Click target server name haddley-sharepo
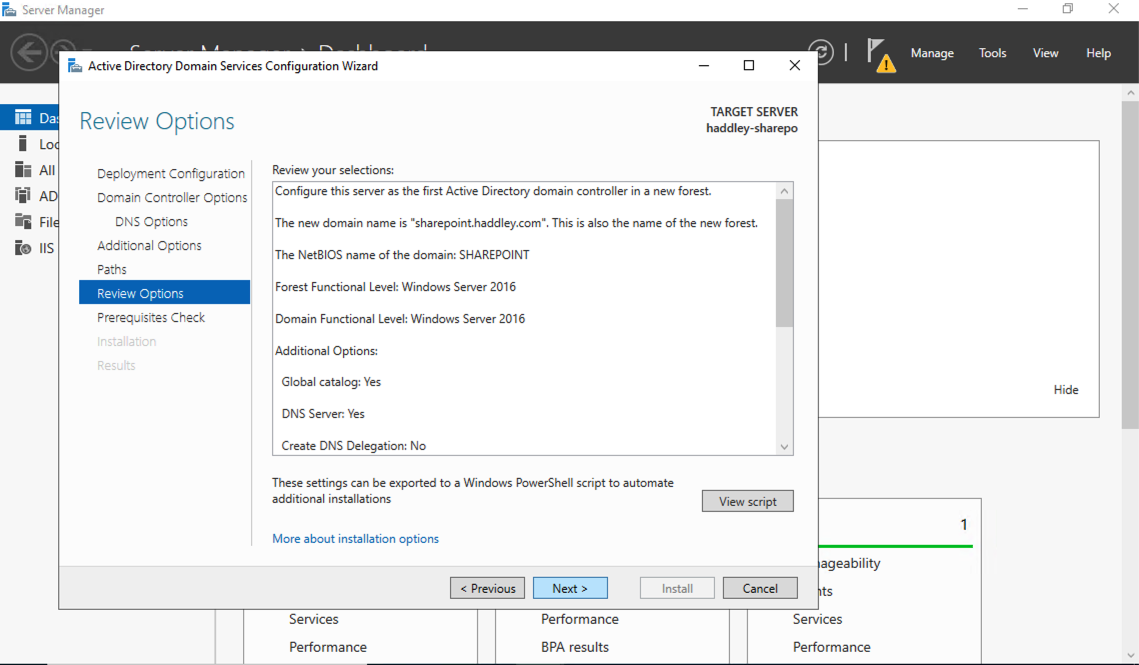 point(752,129)
